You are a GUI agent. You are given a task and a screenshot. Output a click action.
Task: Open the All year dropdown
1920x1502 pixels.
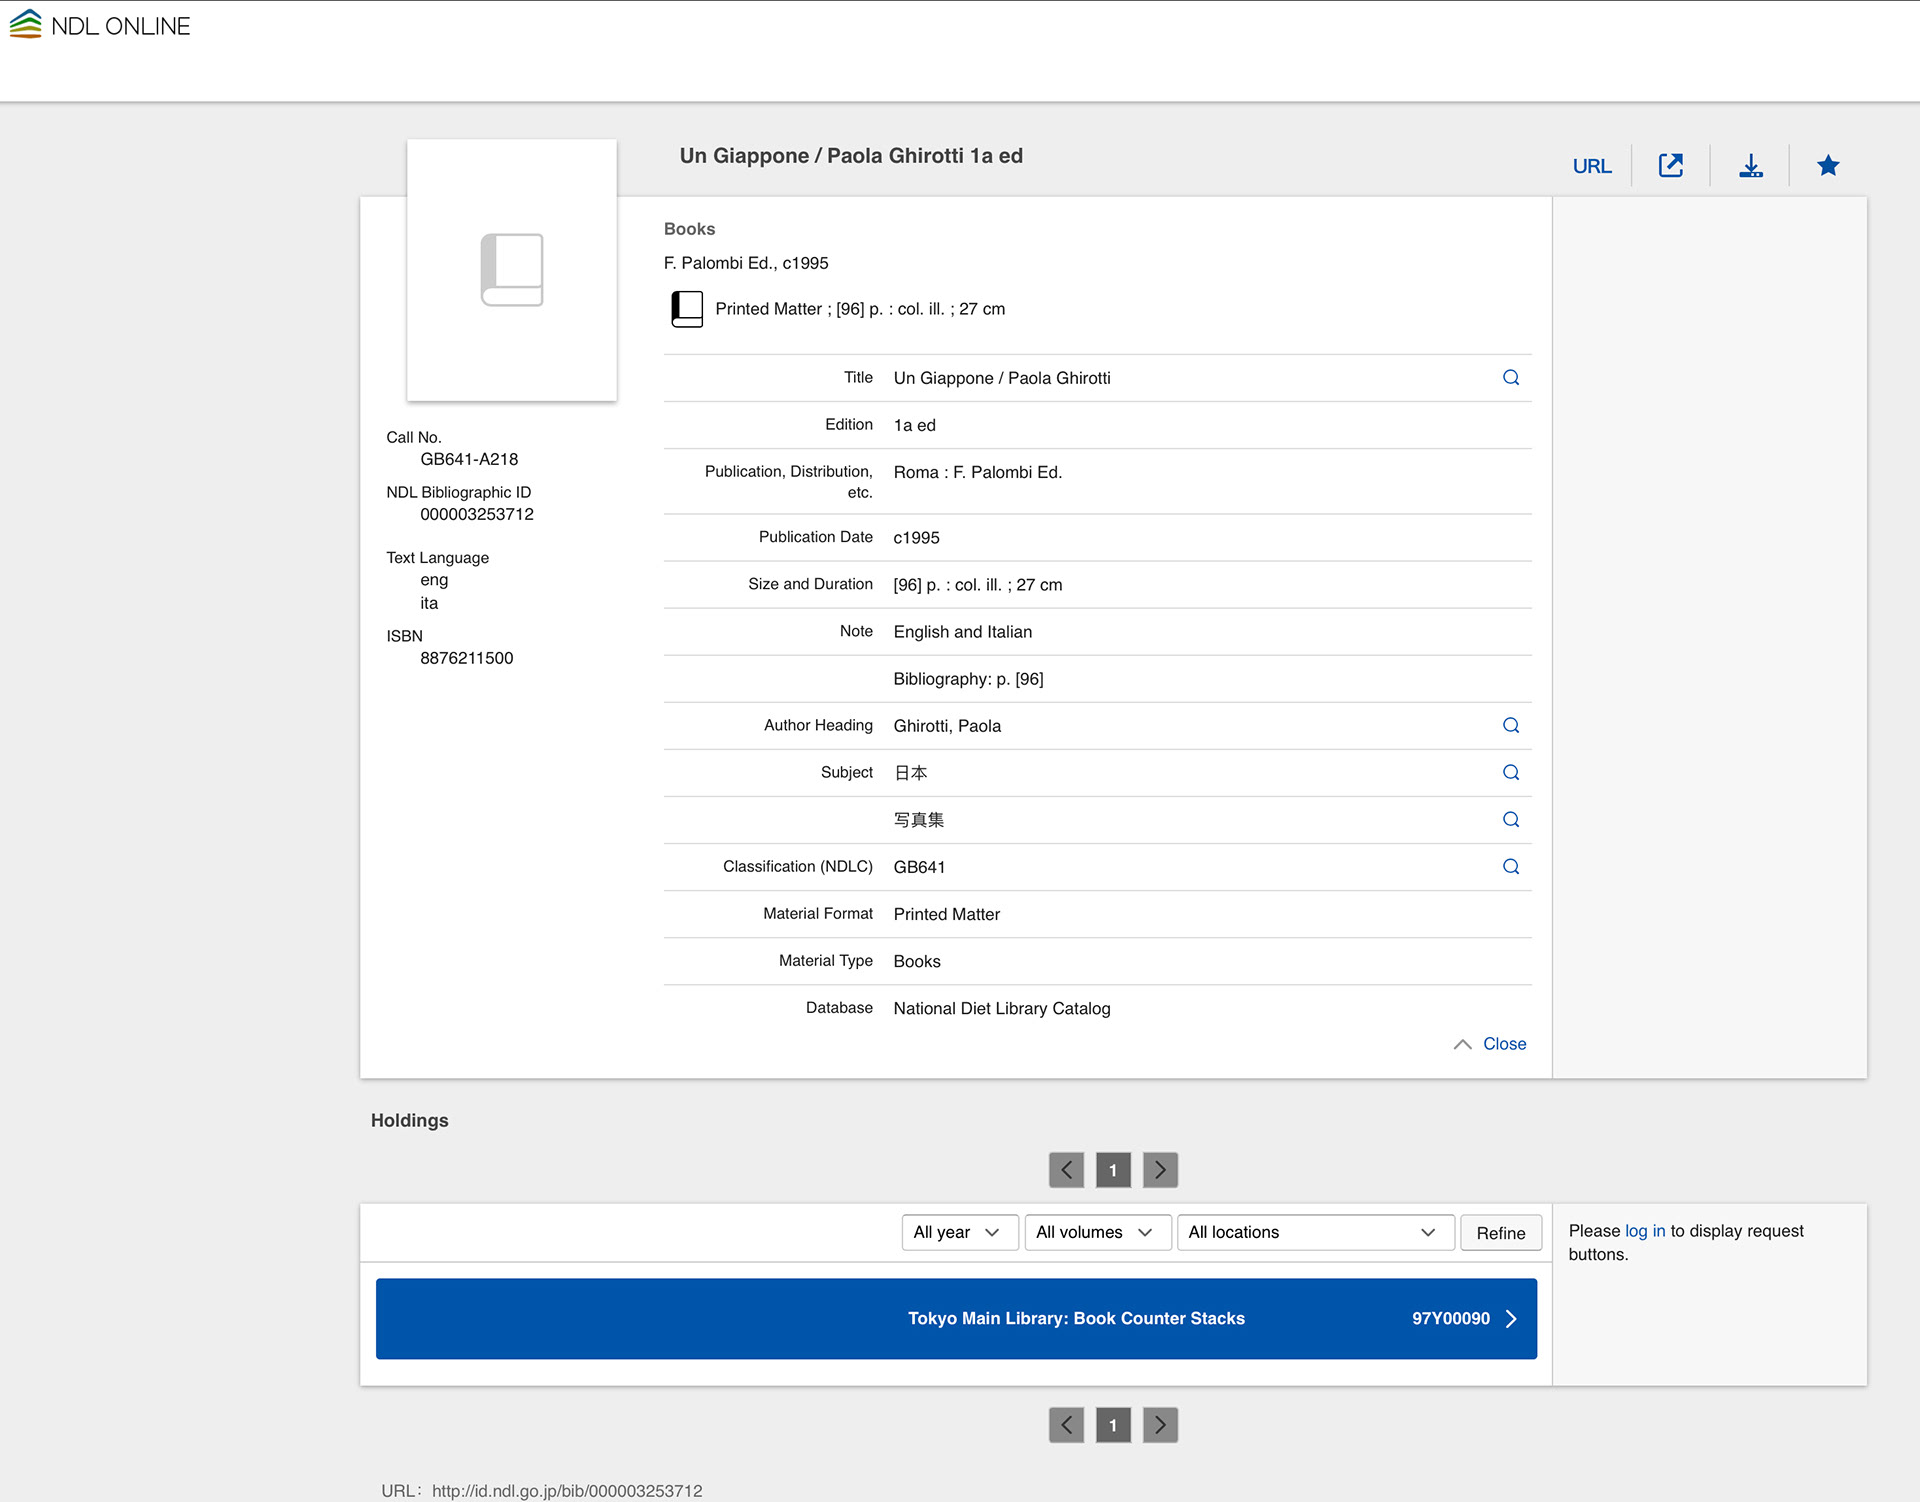coord(958,1232)
